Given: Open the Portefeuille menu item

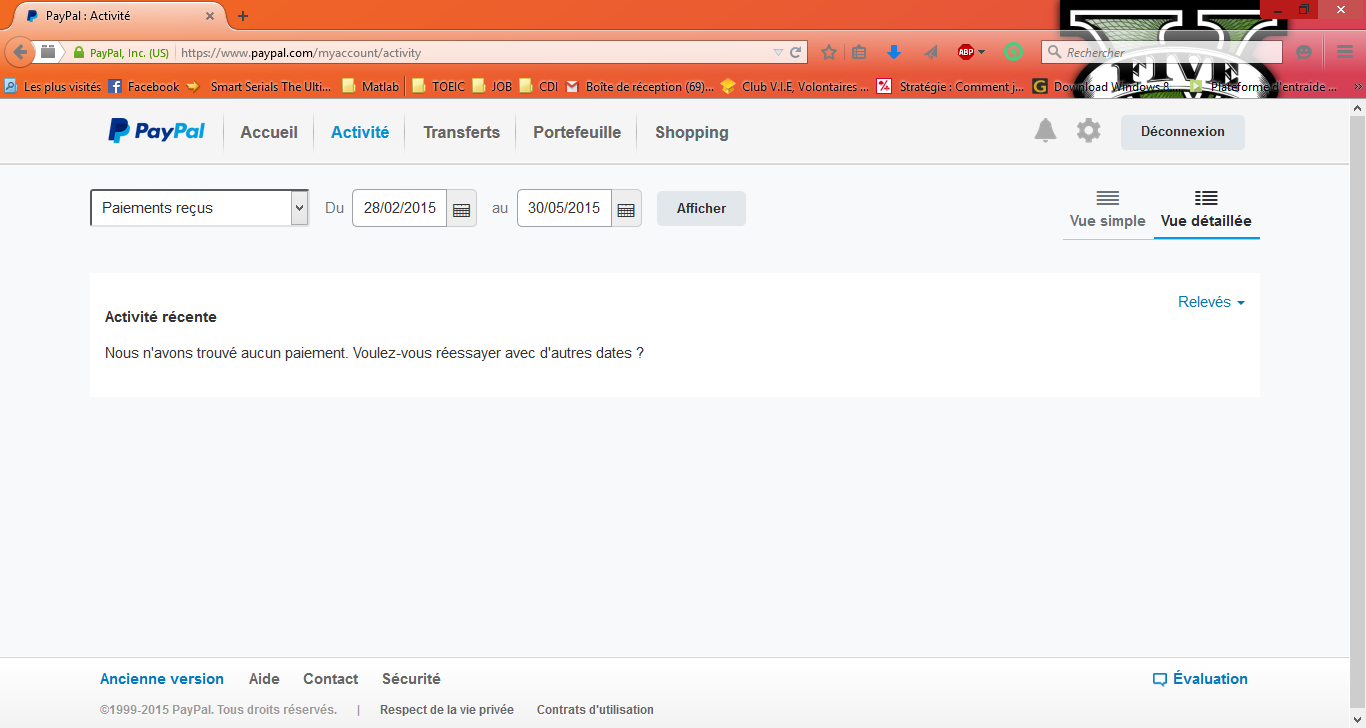Looking at the screenshot, I should click(x=577, y=132).
